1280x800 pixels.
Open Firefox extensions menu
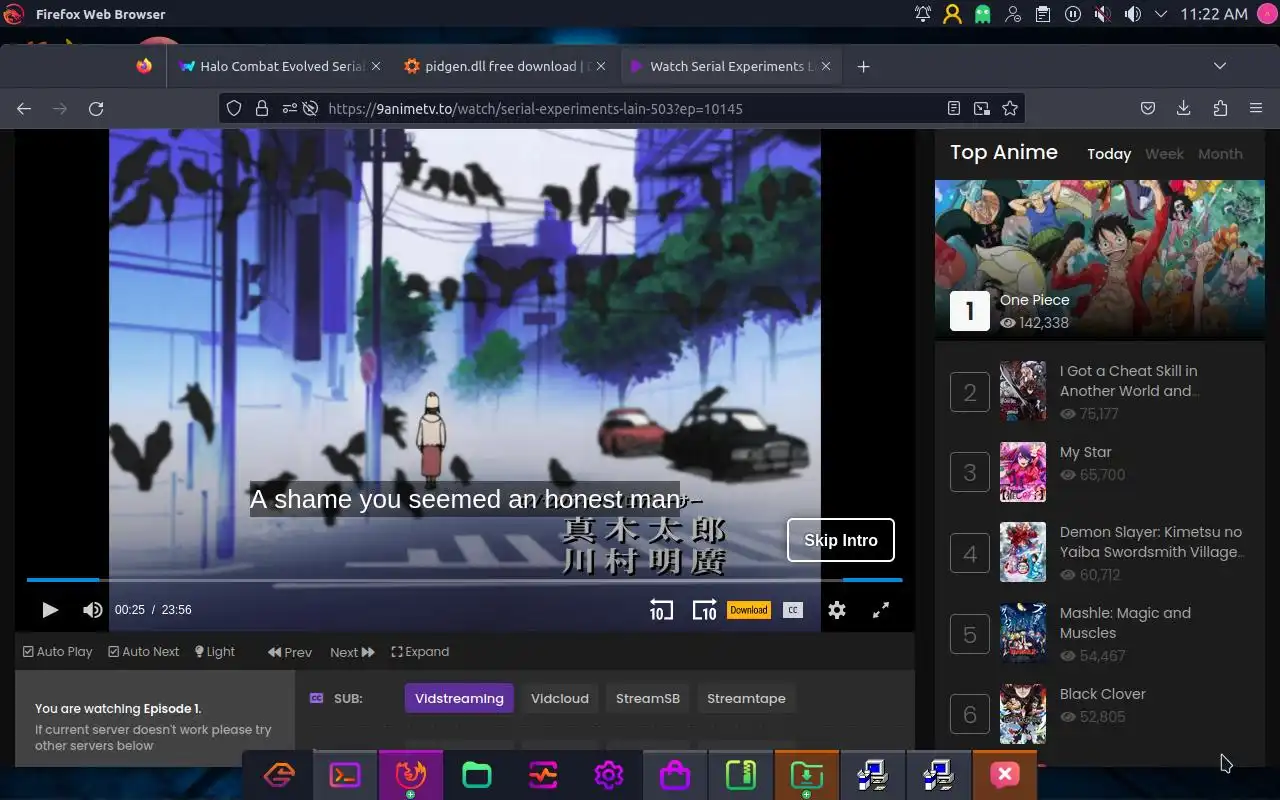[x=1220, y=108]
